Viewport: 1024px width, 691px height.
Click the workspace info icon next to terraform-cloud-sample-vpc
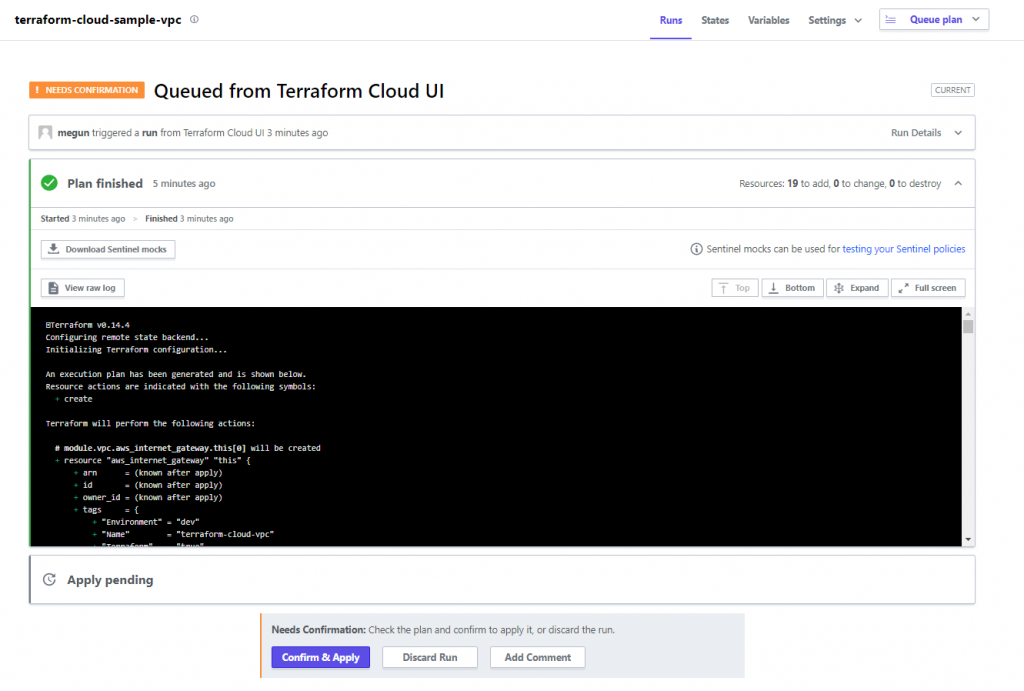point(194,20)
